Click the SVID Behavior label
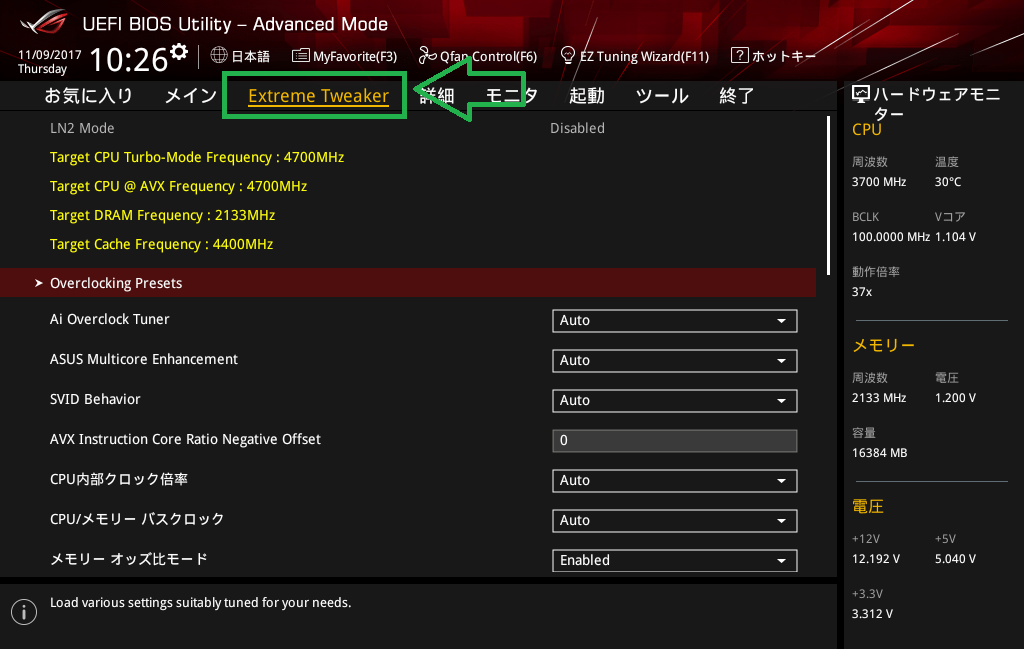1024x649 pixels. [x=95, y=399]
